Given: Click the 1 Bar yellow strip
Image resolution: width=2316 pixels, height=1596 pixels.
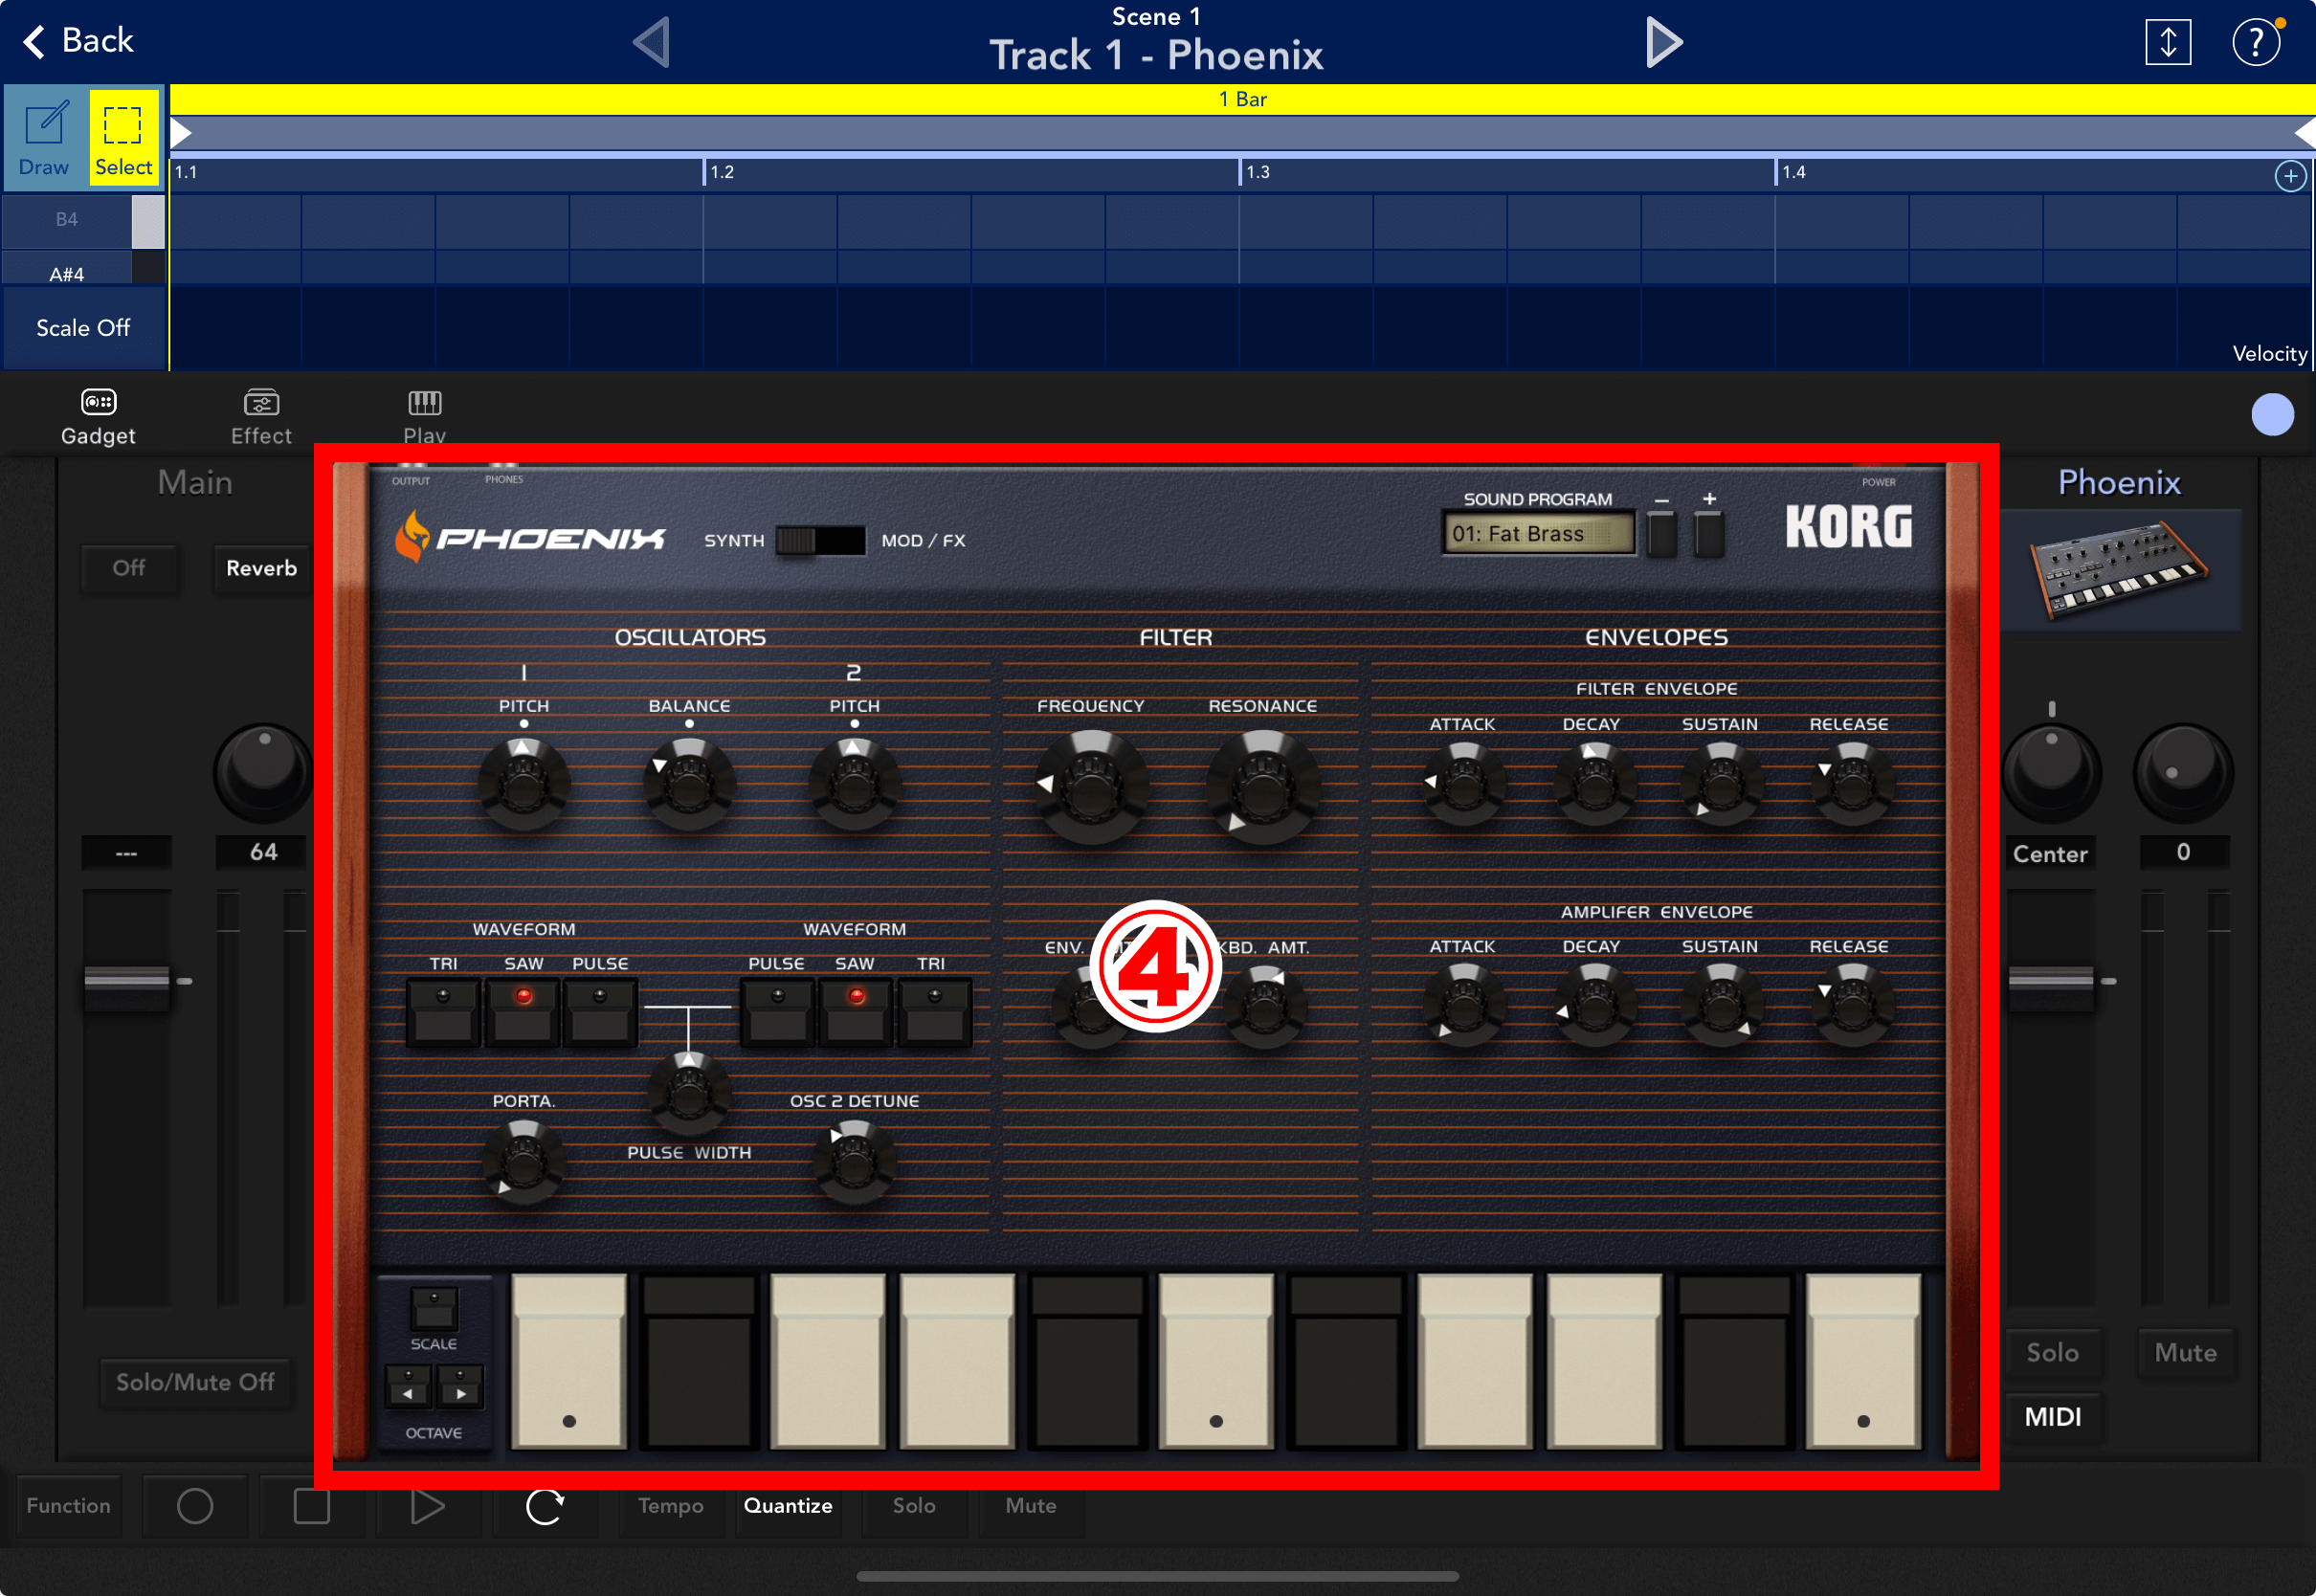Looking at the screenshot, I should [x=1242, y=99].
